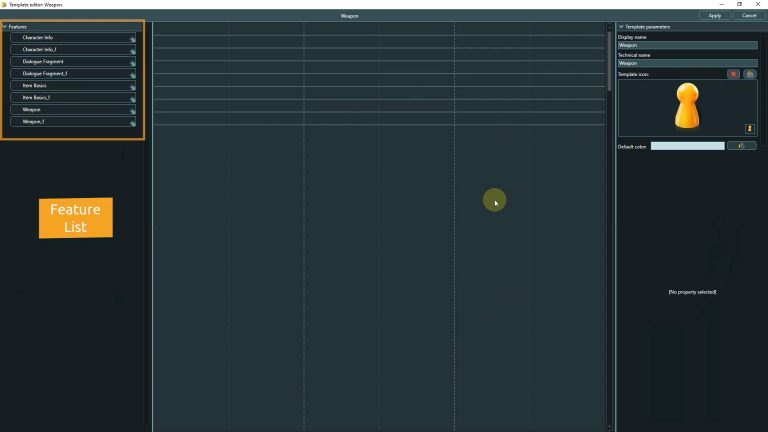The image size is (768, 432).
Task: Click the Weapon header above the grid
Action: click(349, 16)
